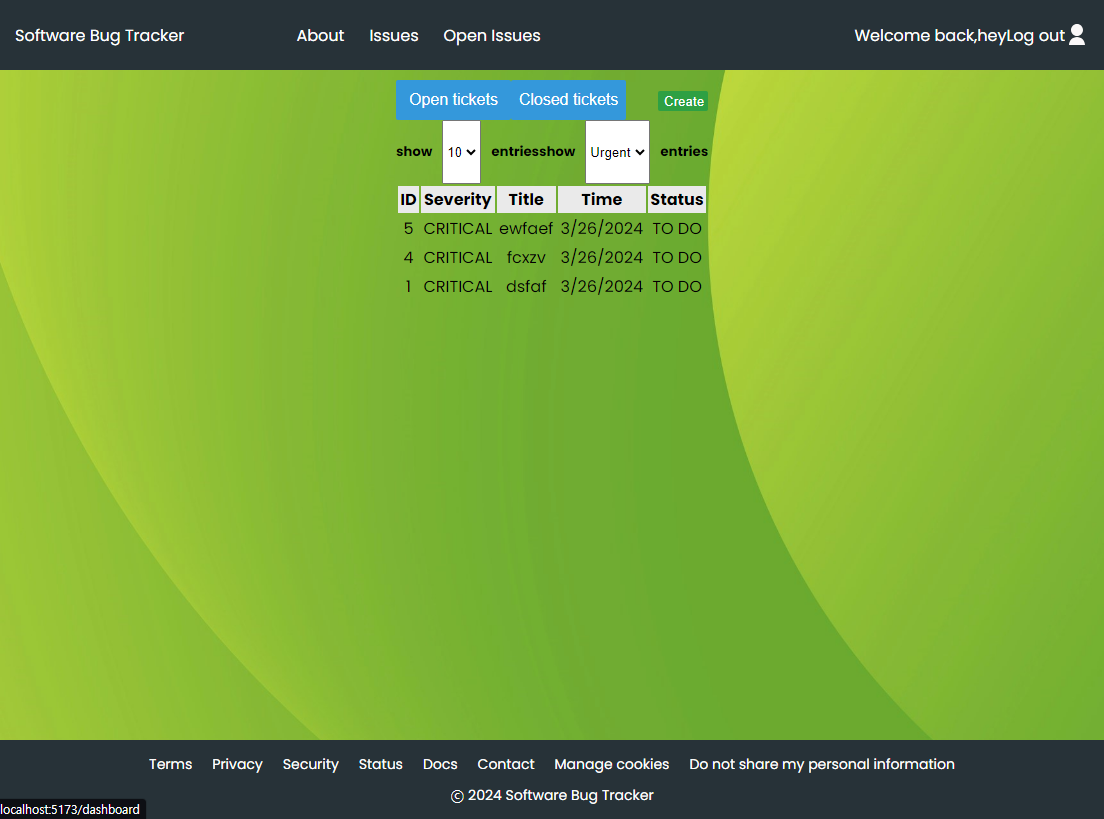1104x819 pixels.
Task: Click CRITICAL severity of fcxzv row
Action: click(458, 258)
